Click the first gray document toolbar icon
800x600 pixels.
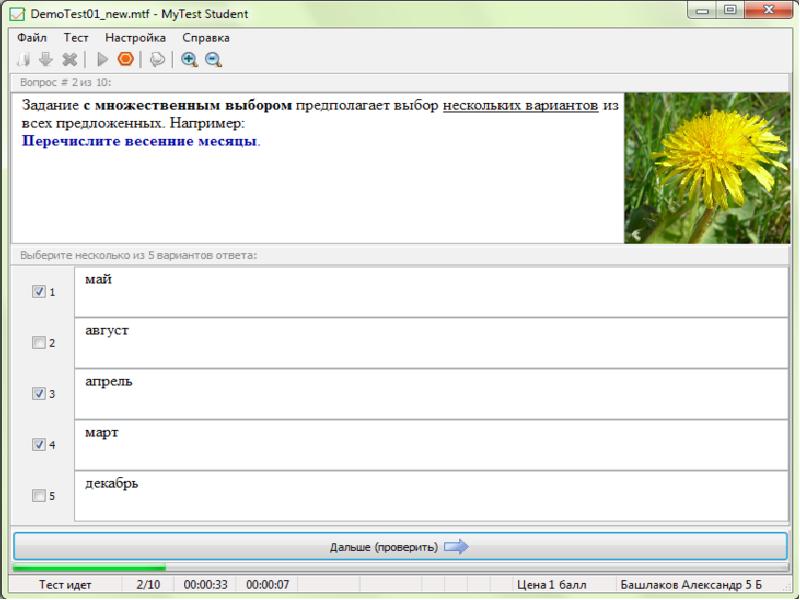coord(26,59)
